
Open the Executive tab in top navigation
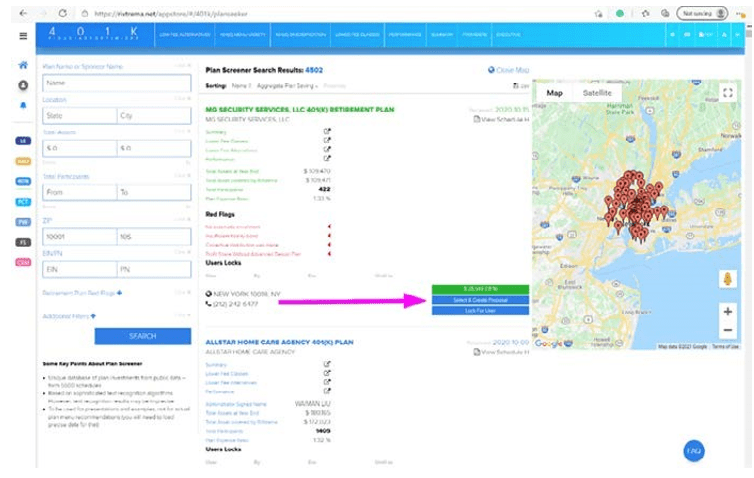click(x=512, y=35)
